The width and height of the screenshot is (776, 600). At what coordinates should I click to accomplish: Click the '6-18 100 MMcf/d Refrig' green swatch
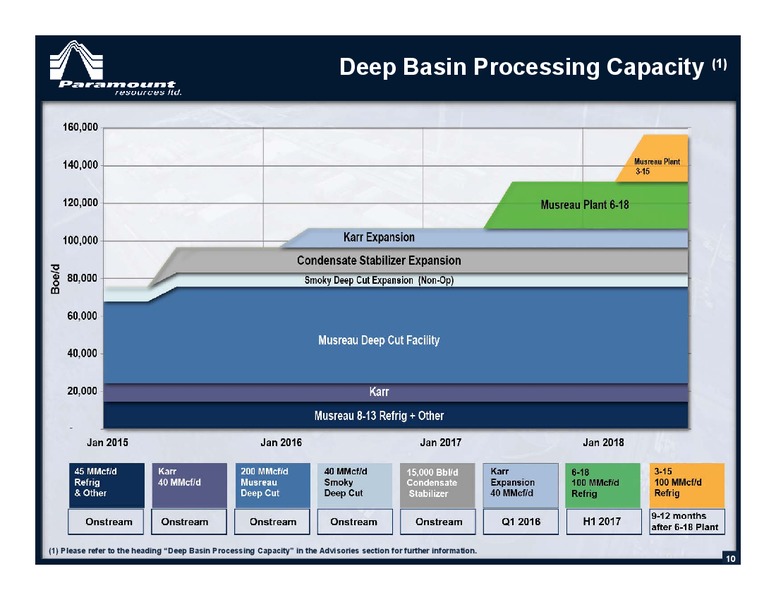pos(603,485)
